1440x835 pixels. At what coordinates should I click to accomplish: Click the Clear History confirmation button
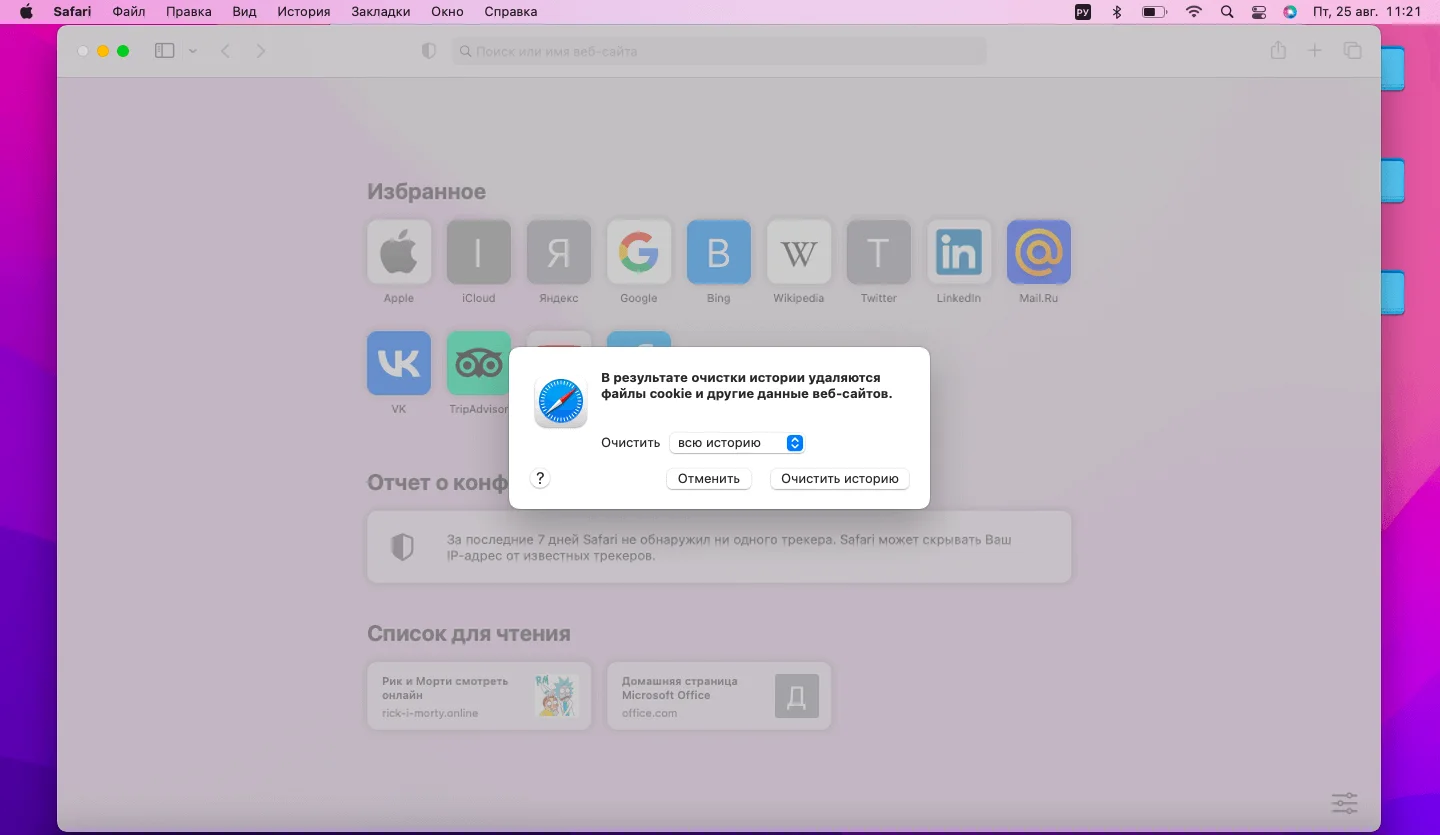coord(839,479)
